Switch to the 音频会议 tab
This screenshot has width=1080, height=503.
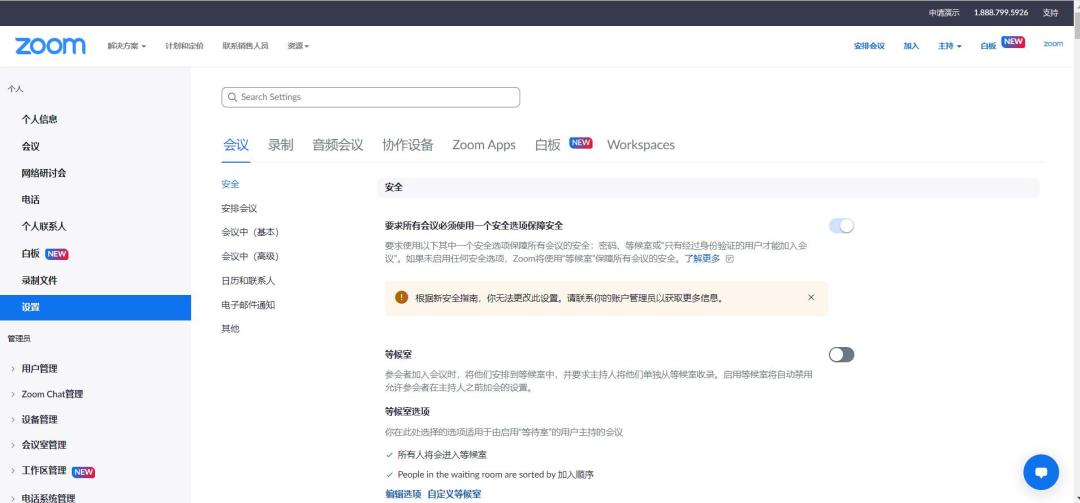(338, 145)
